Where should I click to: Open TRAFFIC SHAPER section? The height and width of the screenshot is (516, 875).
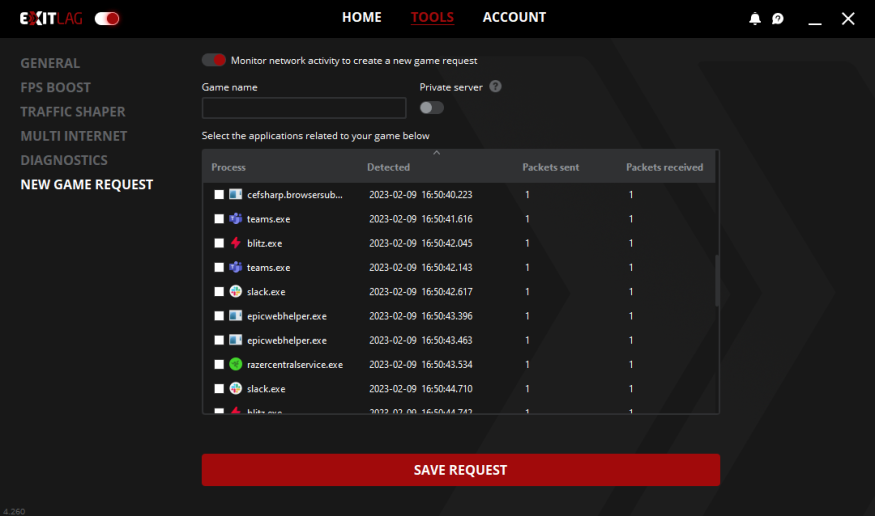(73, 112)
